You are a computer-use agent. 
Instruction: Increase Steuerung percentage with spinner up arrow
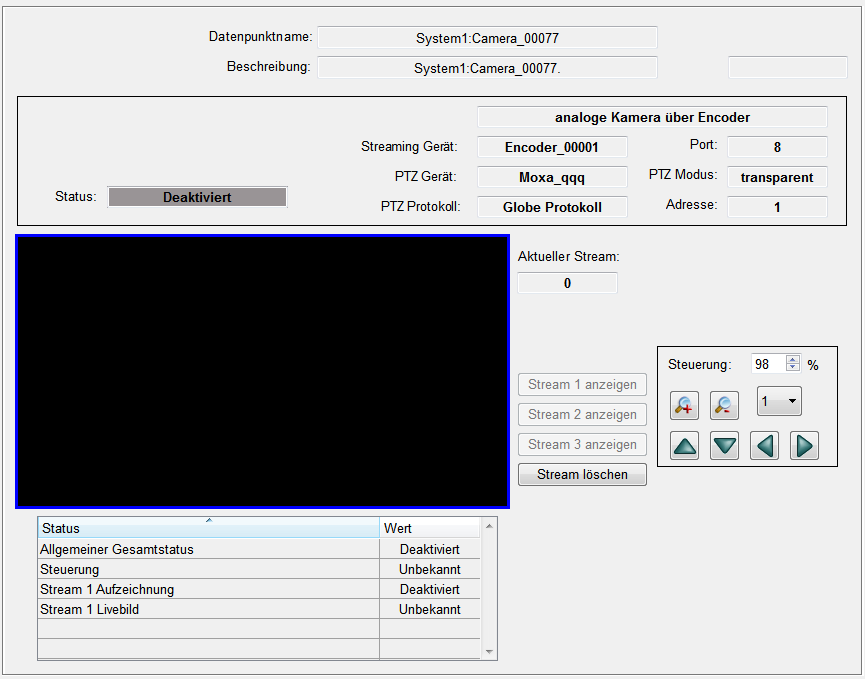click(x=793, y=360)
